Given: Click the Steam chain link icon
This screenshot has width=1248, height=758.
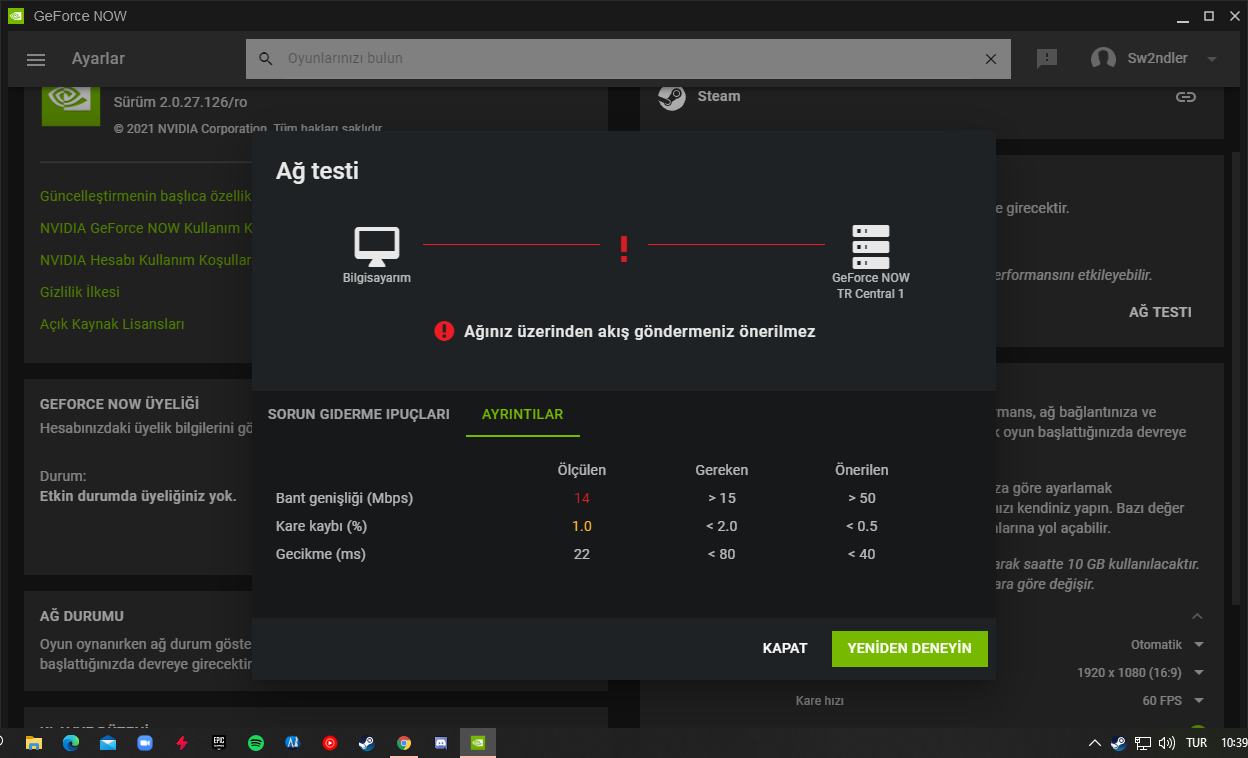Looking at the screenshot, I should point(1186,97).
